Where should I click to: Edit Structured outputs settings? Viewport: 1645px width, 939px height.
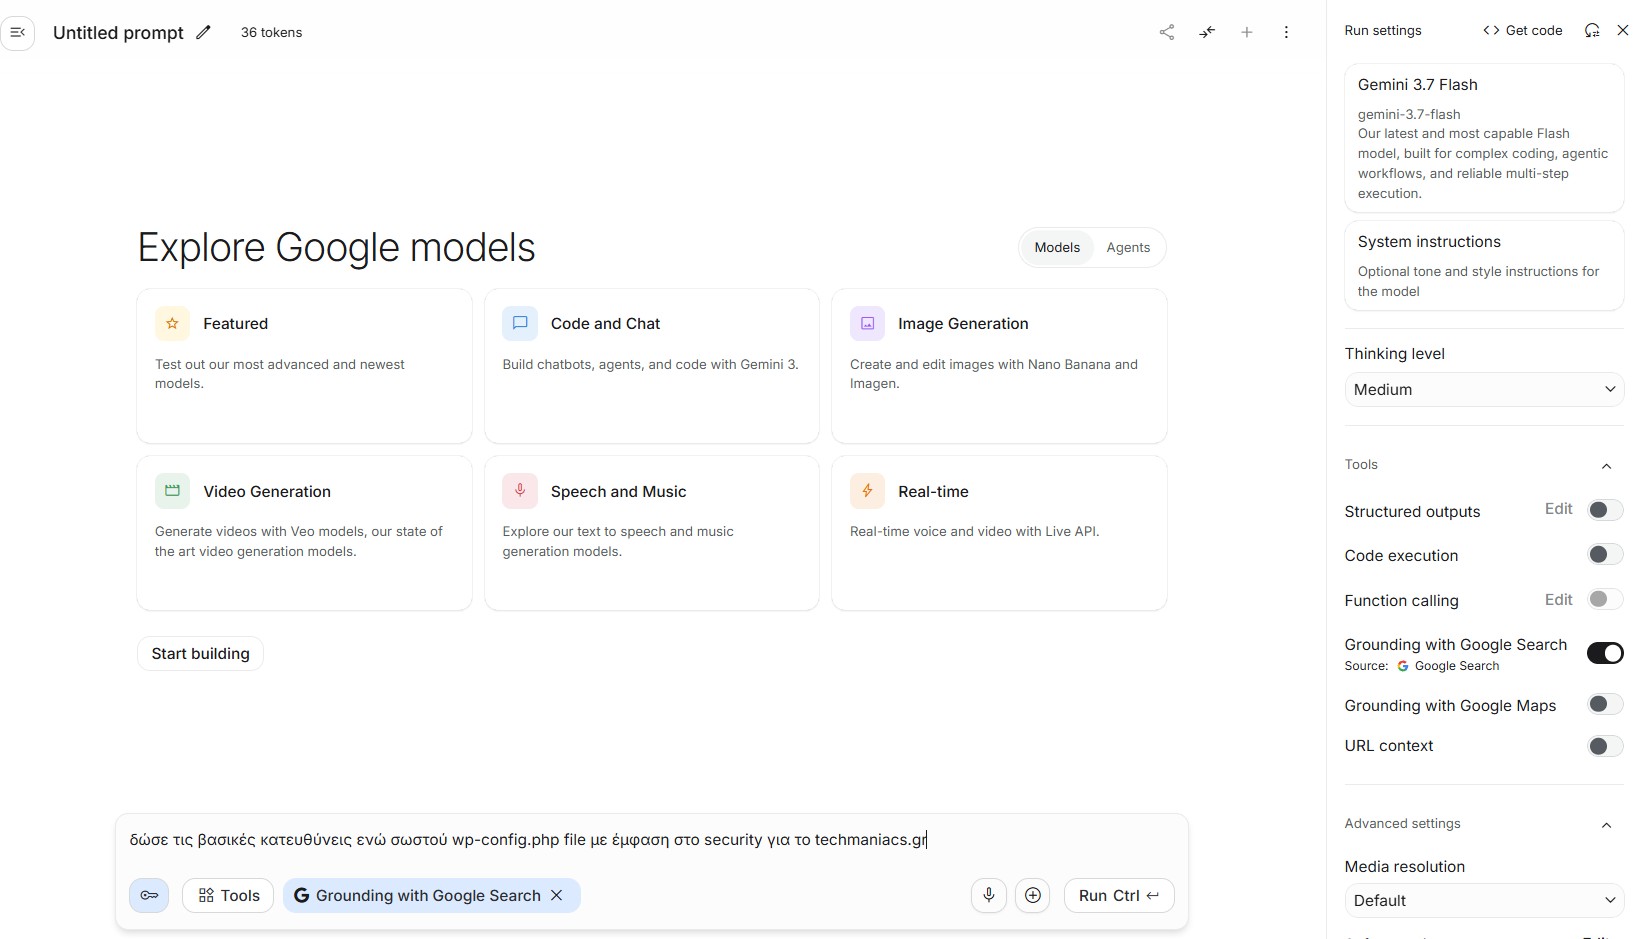click(x=1558, y=509)
